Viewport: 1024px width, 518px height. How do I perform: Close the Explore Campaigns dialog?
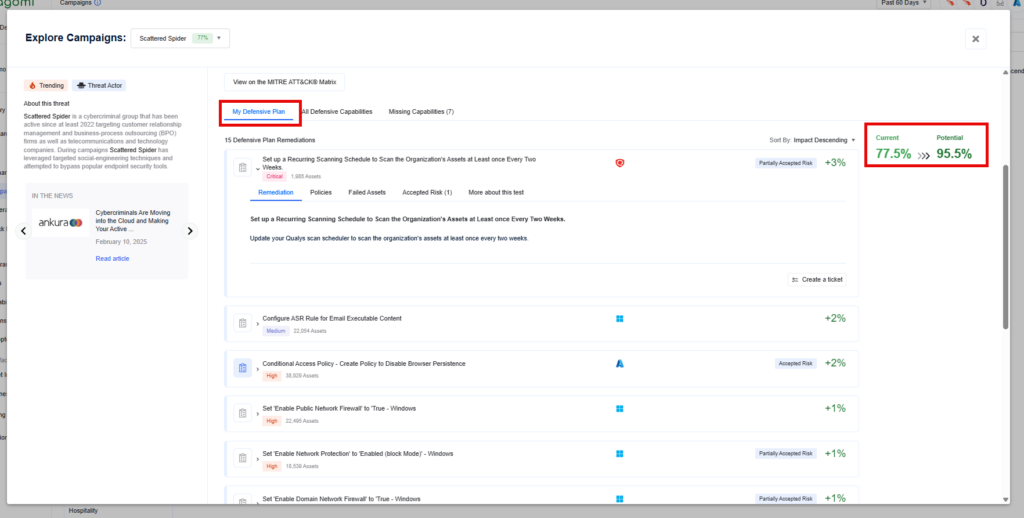pos(975,39)
